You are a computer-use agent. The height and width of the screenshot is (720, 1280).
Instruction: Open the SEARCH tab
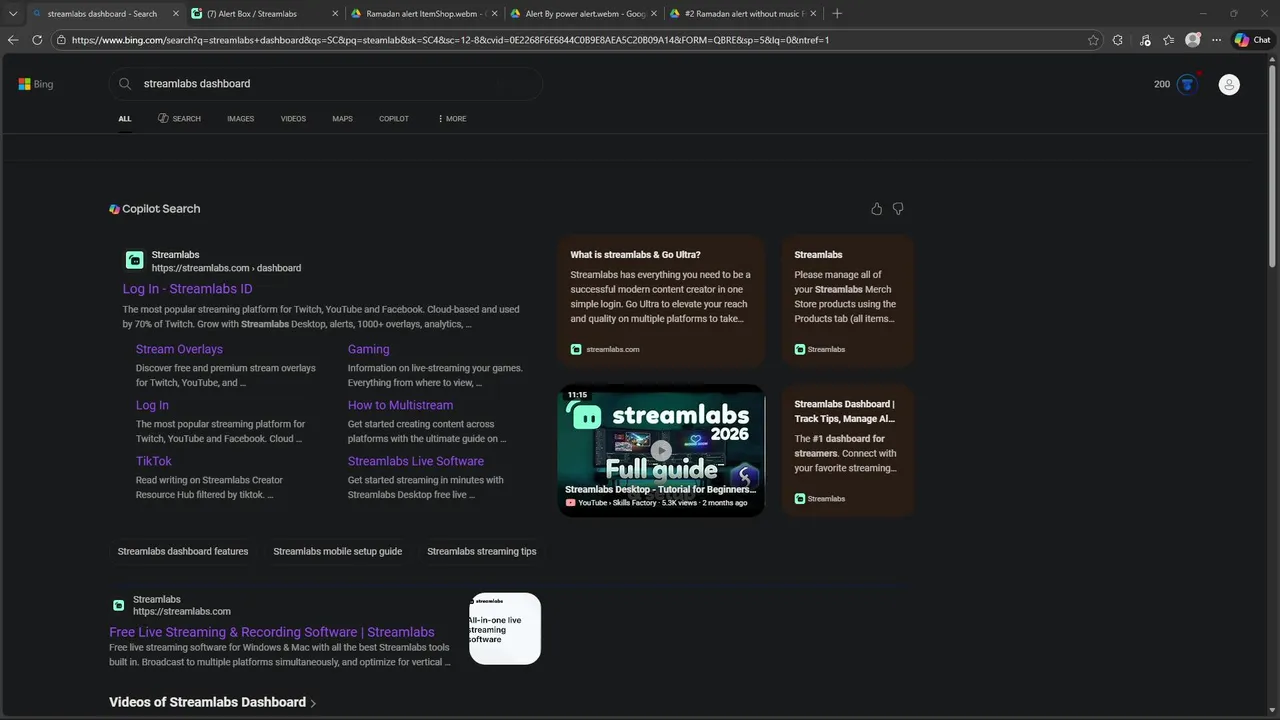point(179,119)
